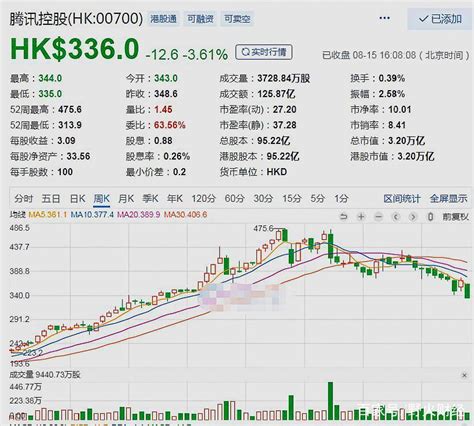The height and width of the screenshot is (426, 474).
Task: Click the 最高 344.0 value
Action: (x=50, y=79)
